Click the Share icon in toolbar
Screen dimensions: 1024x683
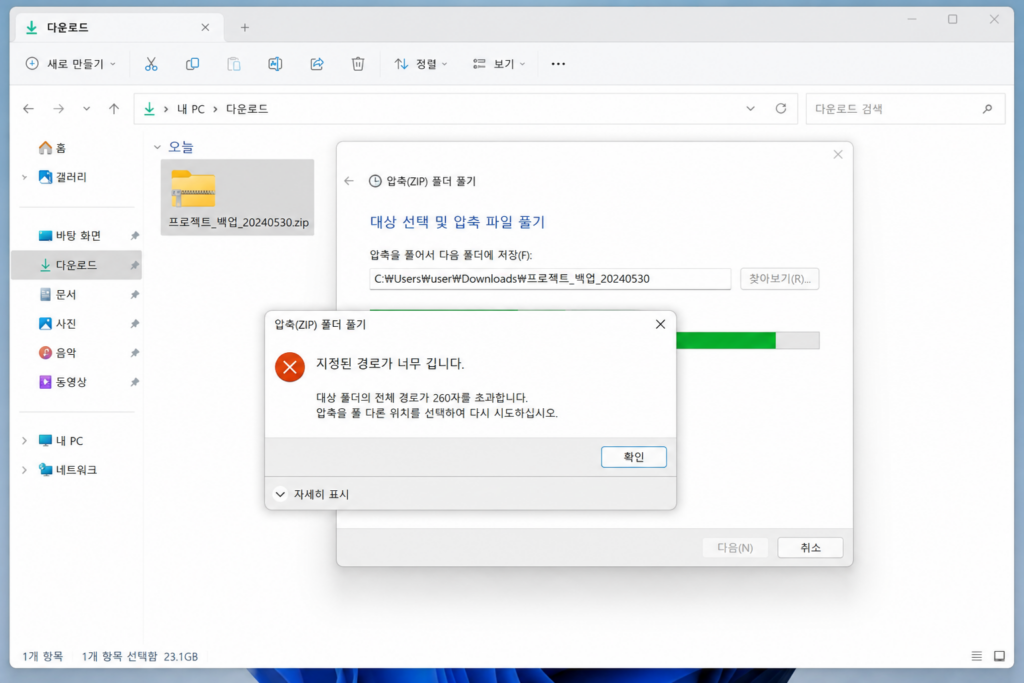click(x=317, y=64)
